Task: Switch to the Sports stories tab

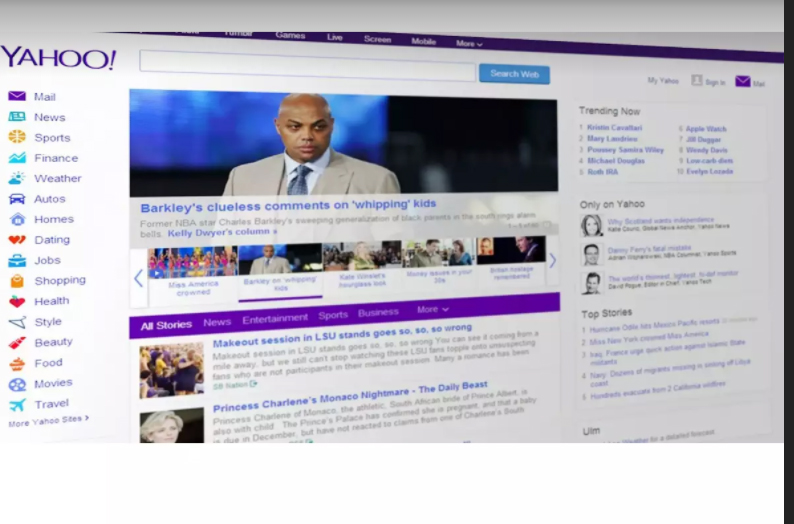Action: [333, 314]
